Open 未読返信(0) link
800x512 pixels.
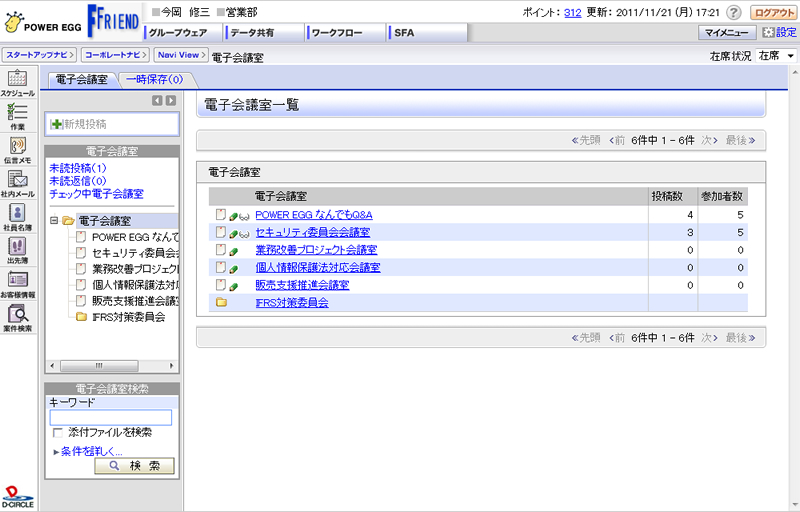point(78,181)
